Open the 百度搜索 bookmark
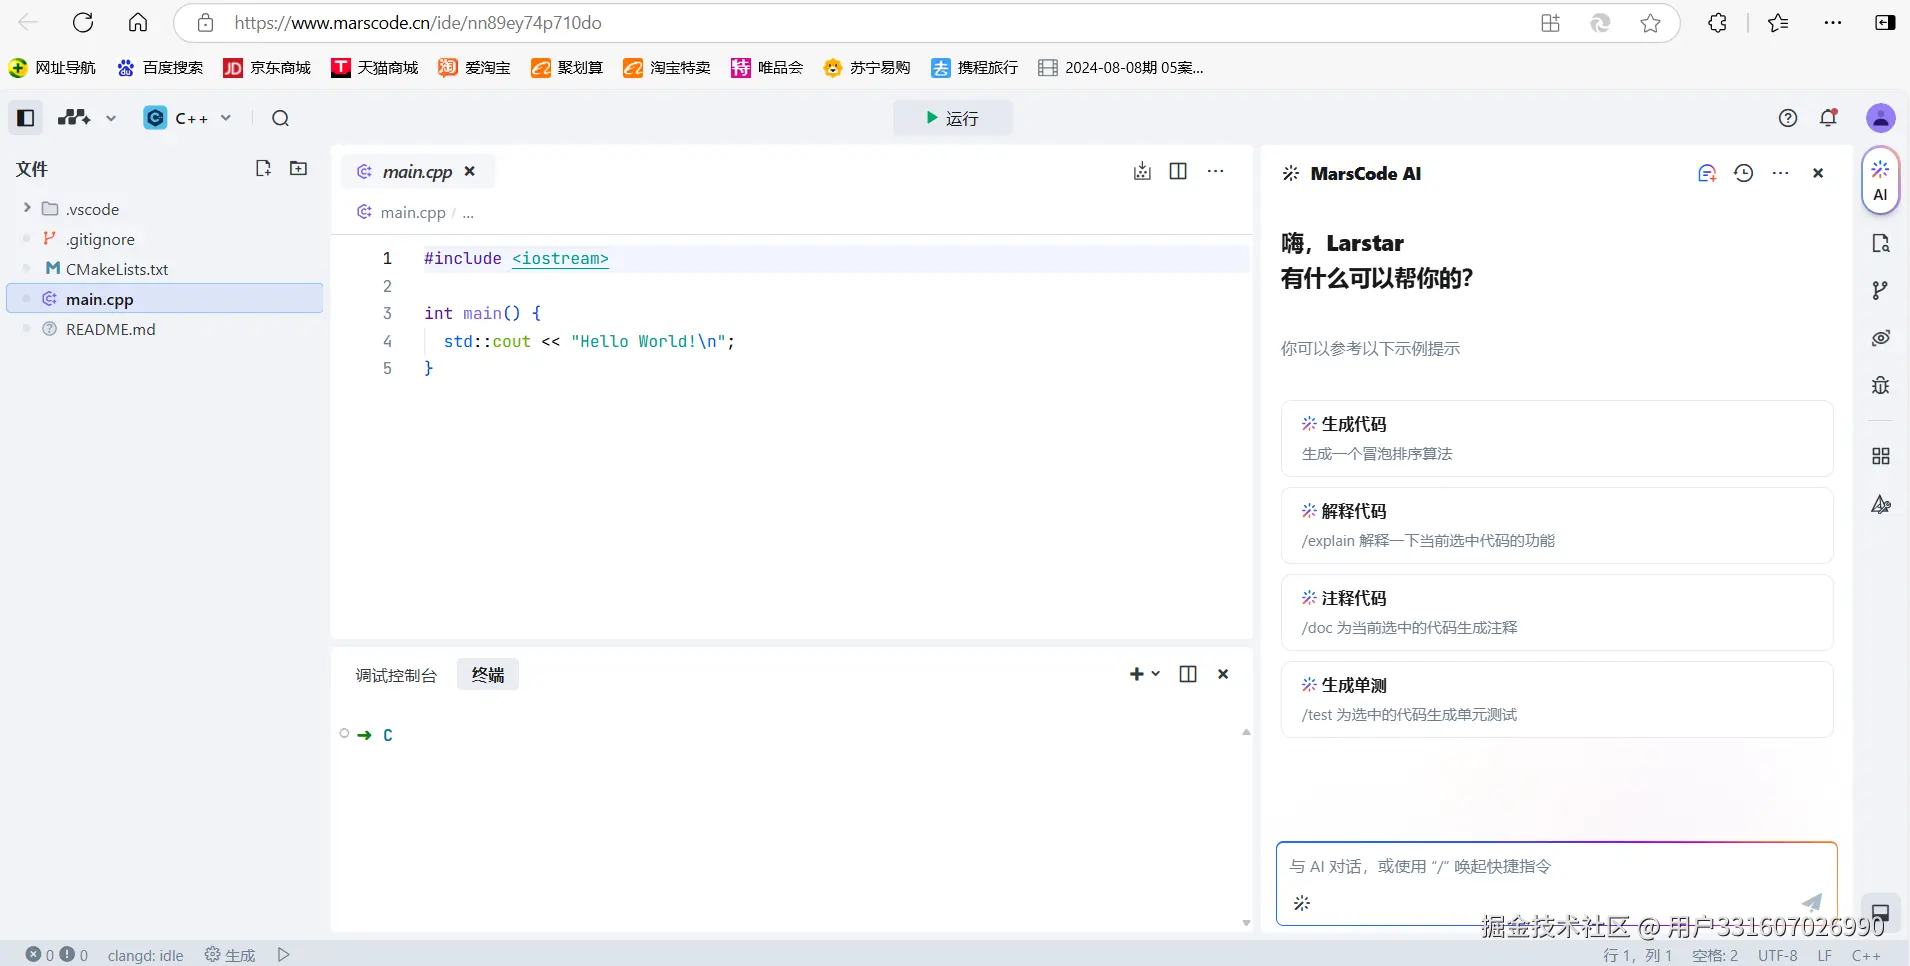 160,67
